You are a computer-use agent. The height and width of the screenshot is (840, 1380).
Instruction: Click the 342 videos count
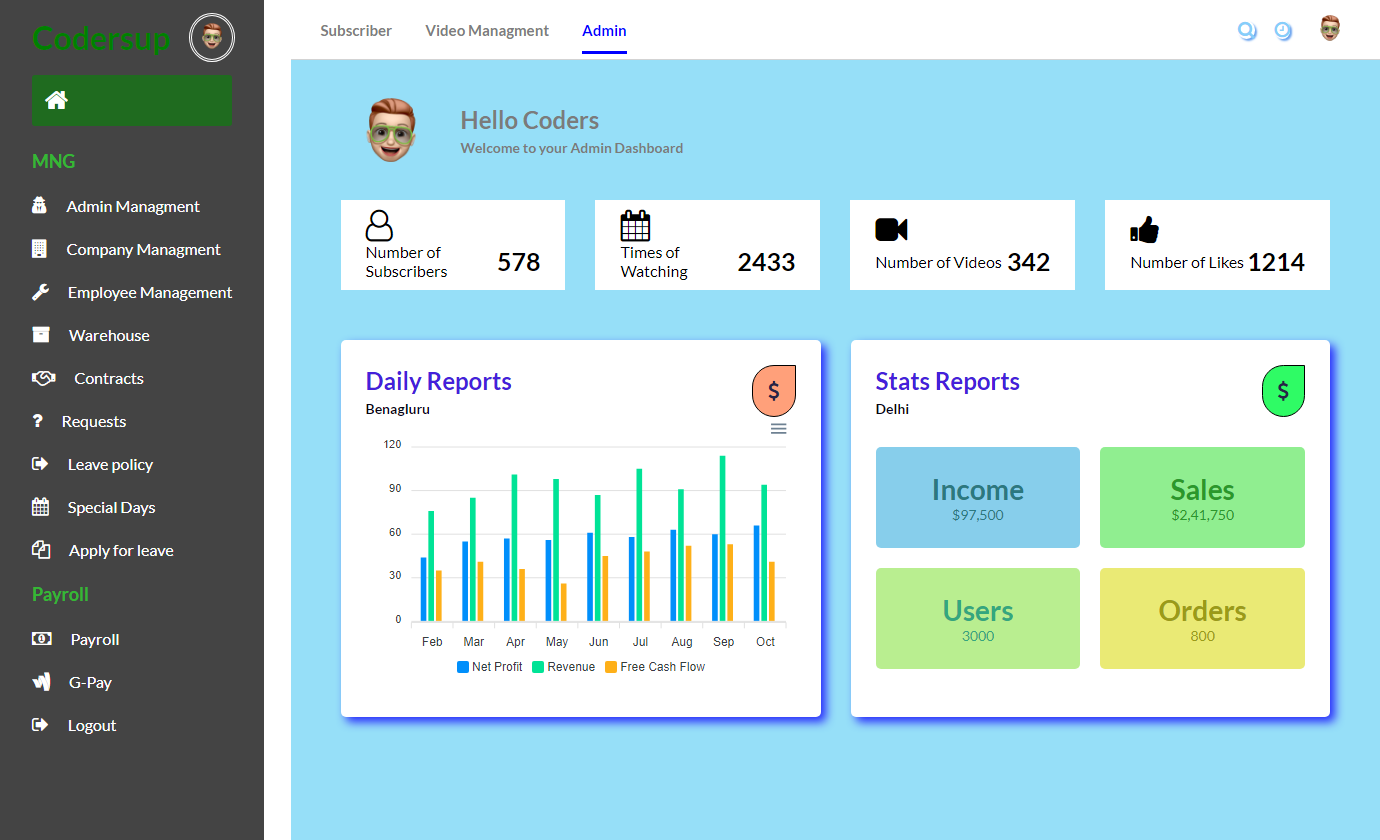1028,262
